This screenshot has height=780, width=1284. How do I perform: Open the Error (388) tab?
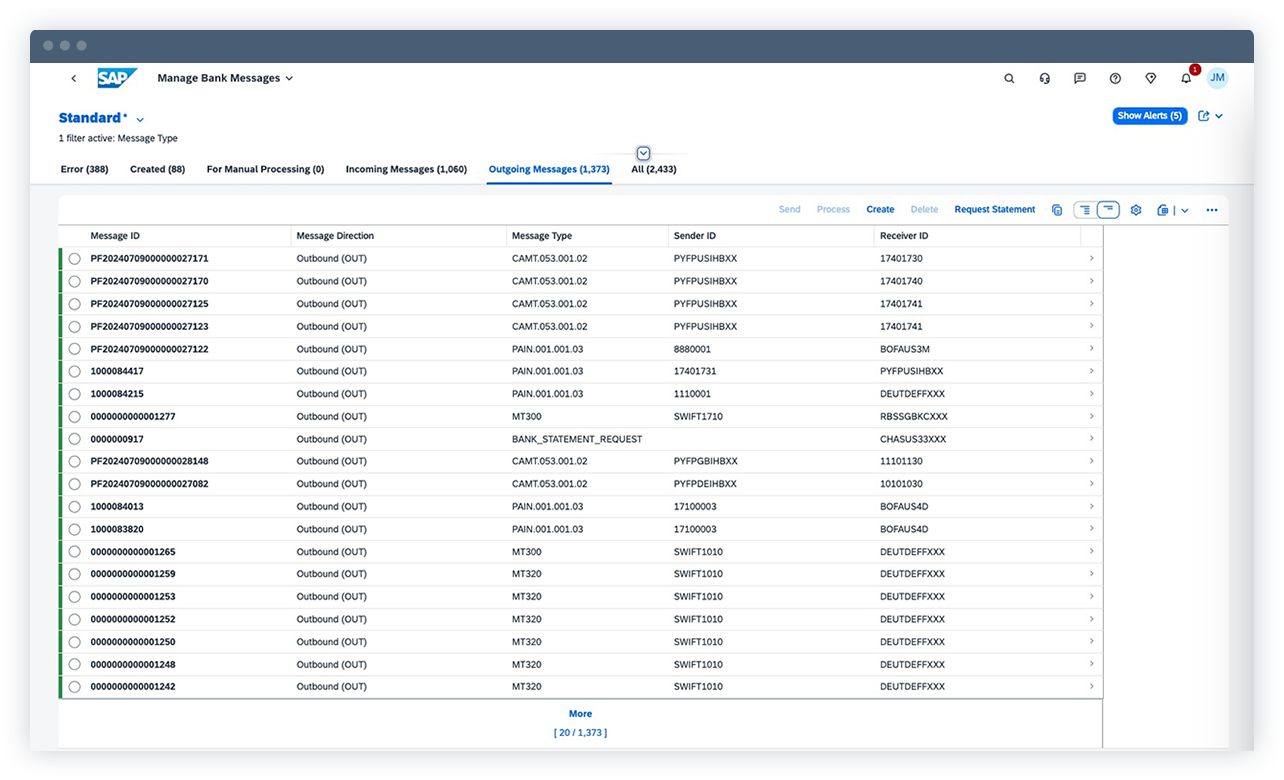pos(84,169)
